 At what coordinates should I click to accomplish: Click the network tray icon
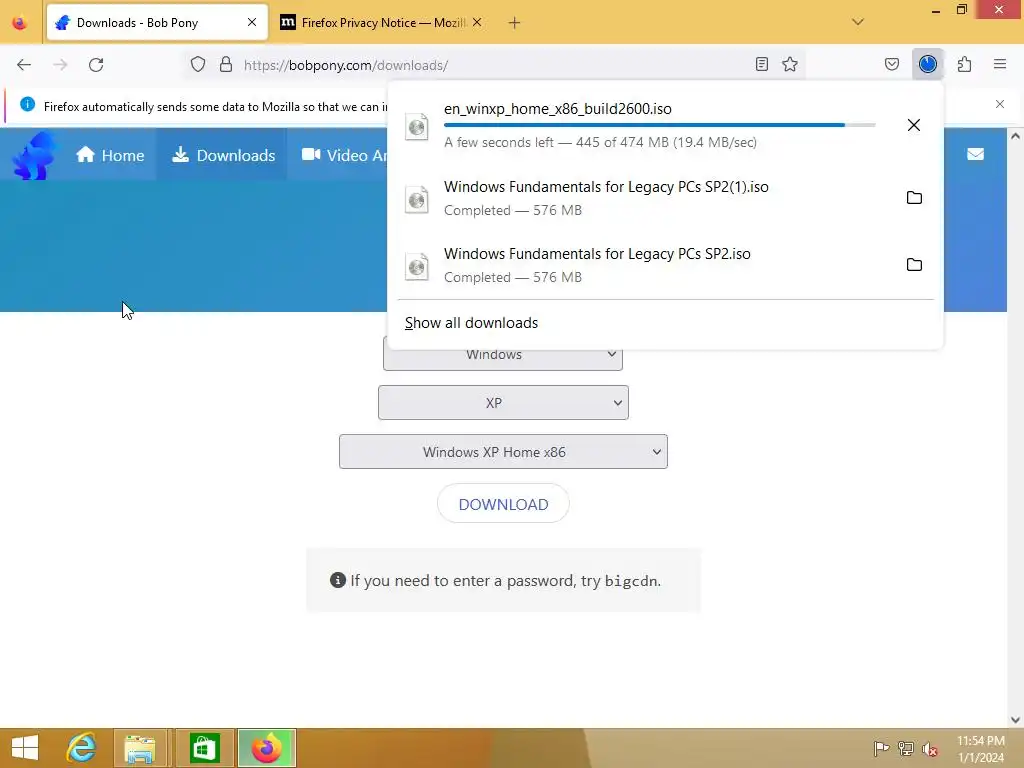(906, 748)
